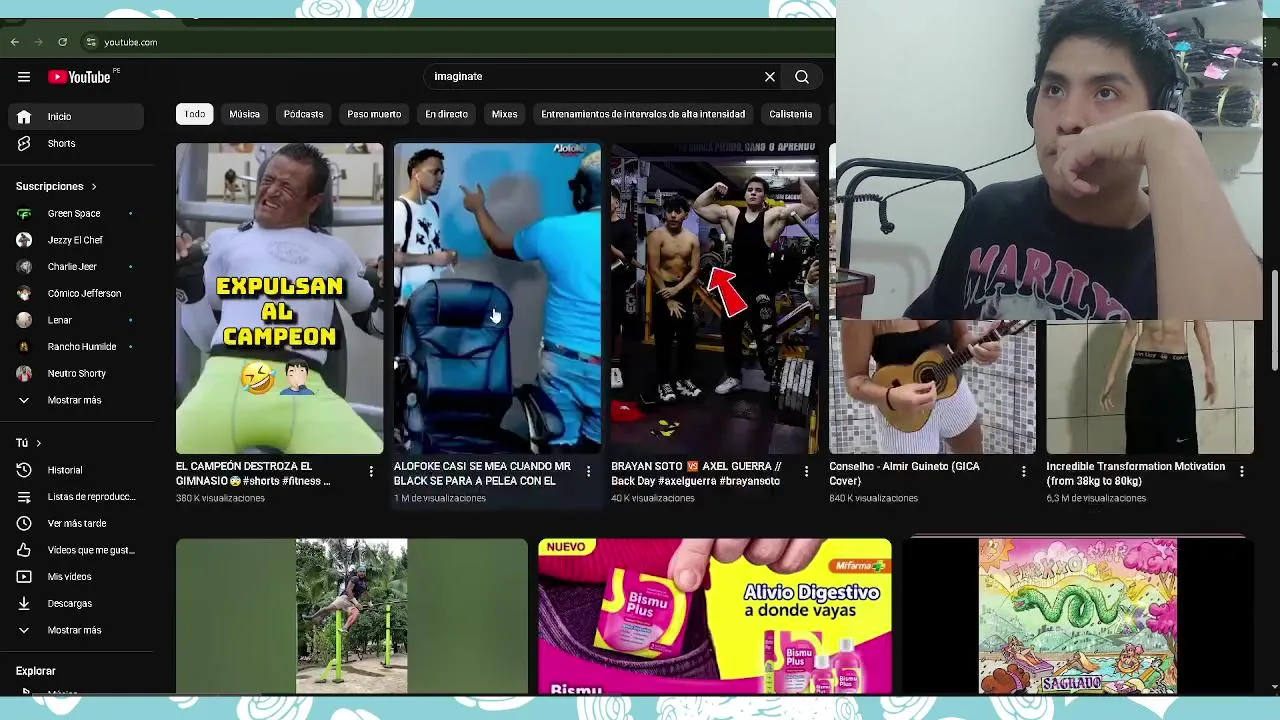The width and height of the screenshot is (1280, 720).
Task: Open Videos que me gustan in sidebar
Action: point(76,550)
